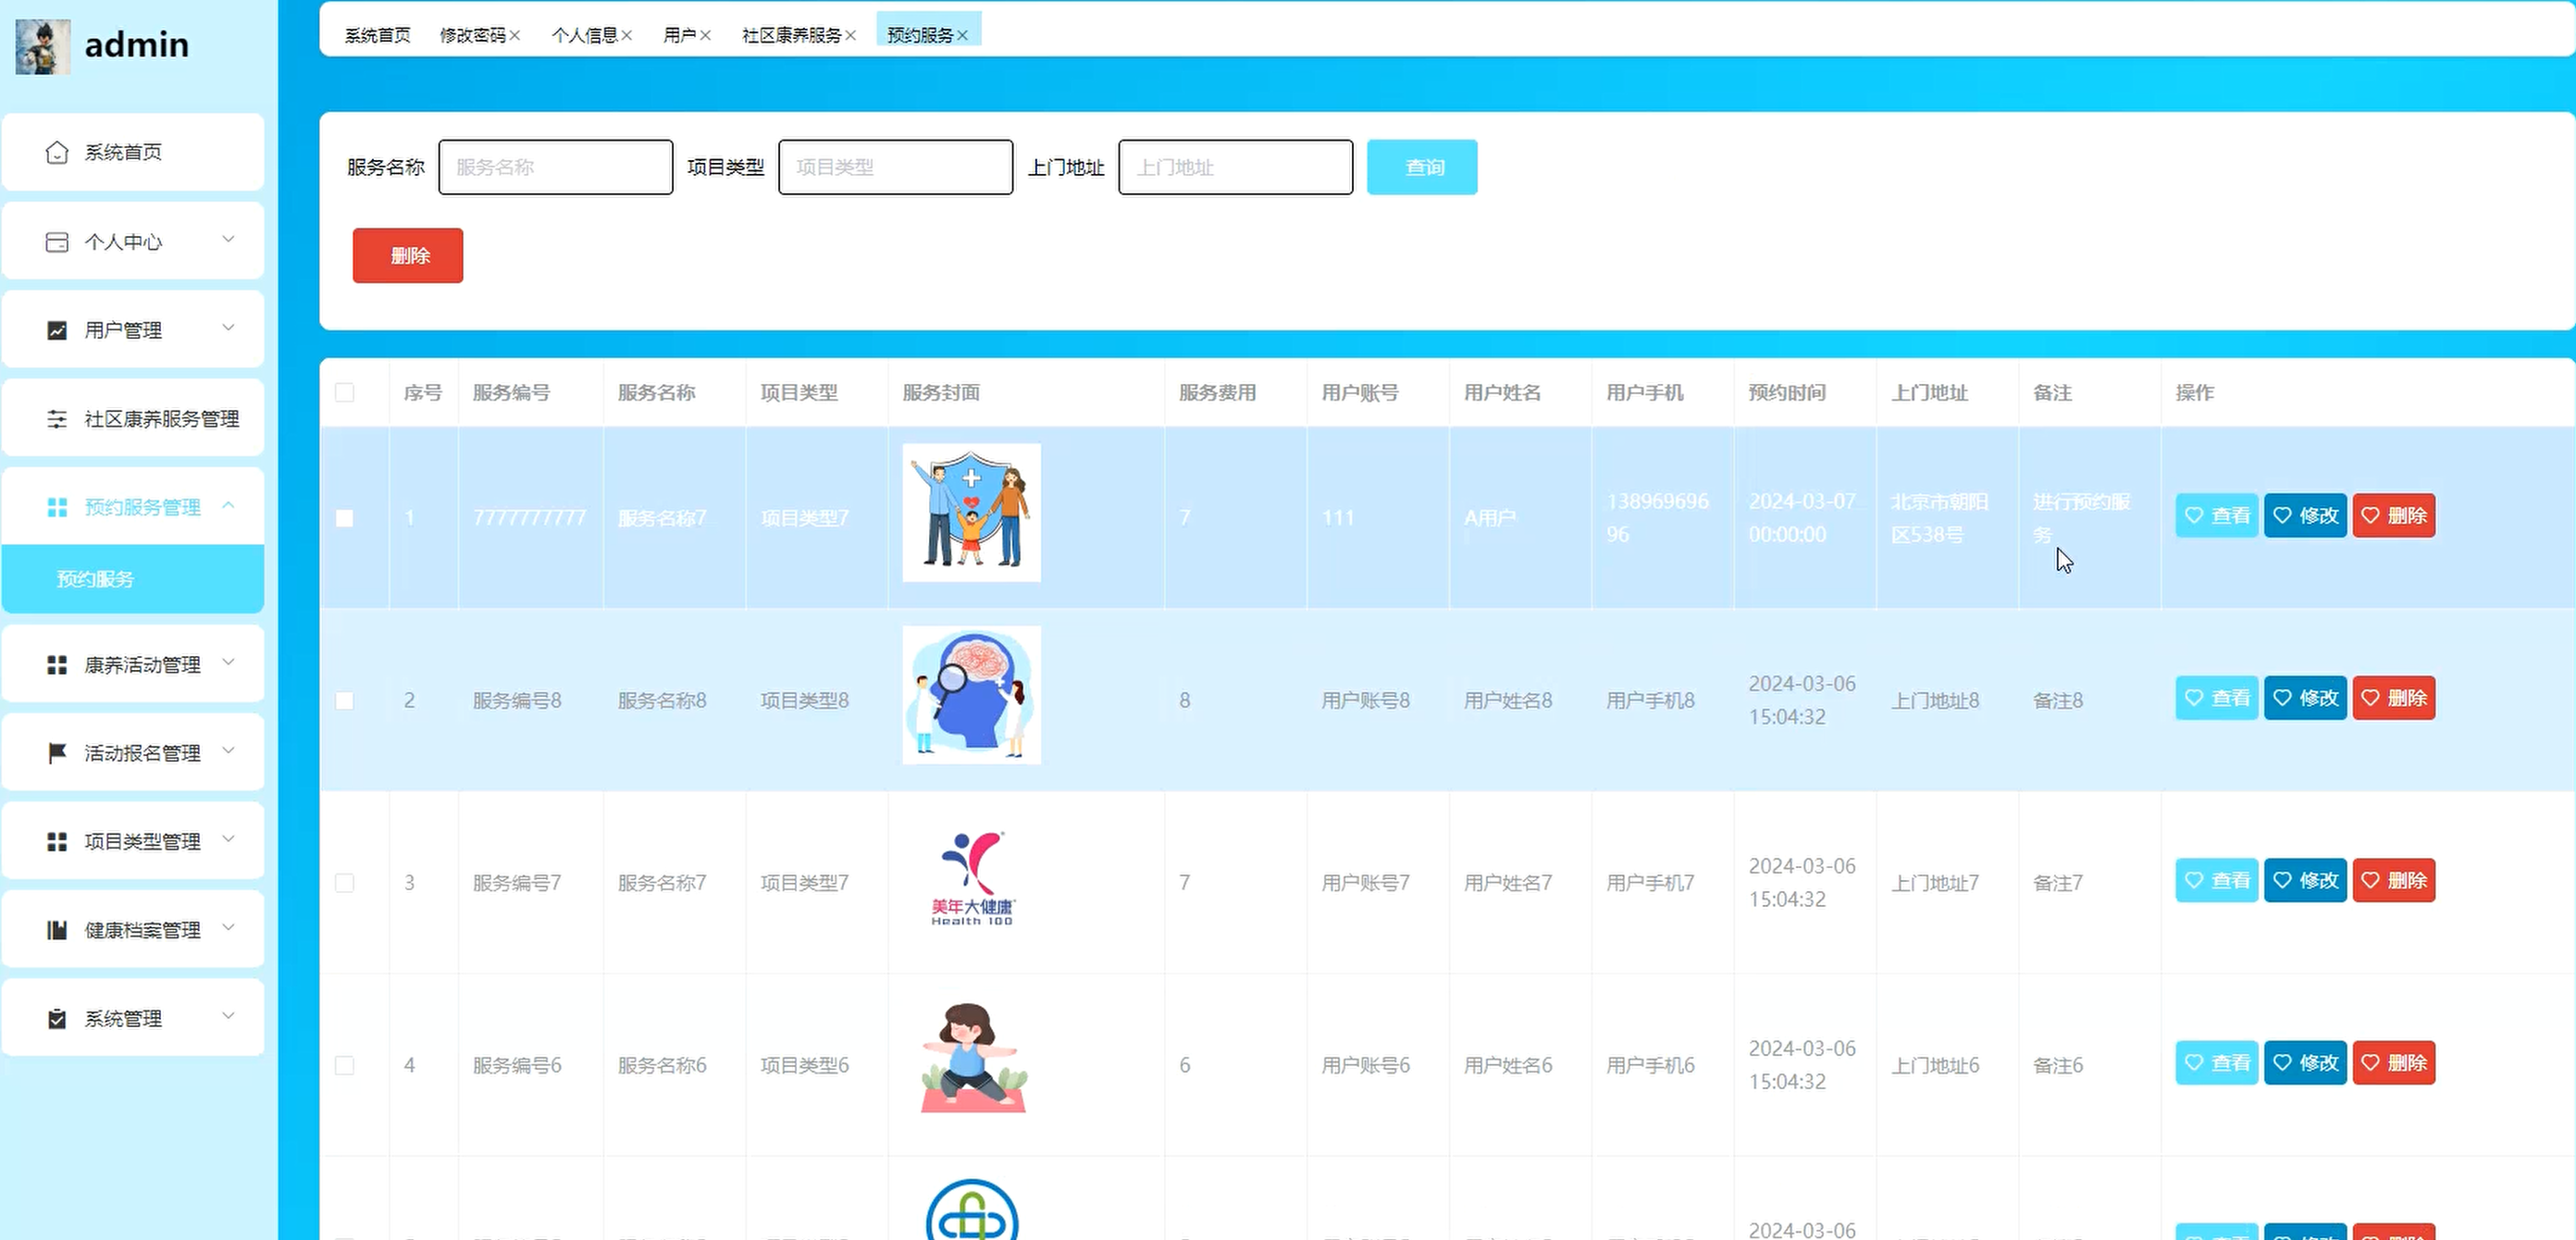View details of 服务编号7 row

[2216, 880]
